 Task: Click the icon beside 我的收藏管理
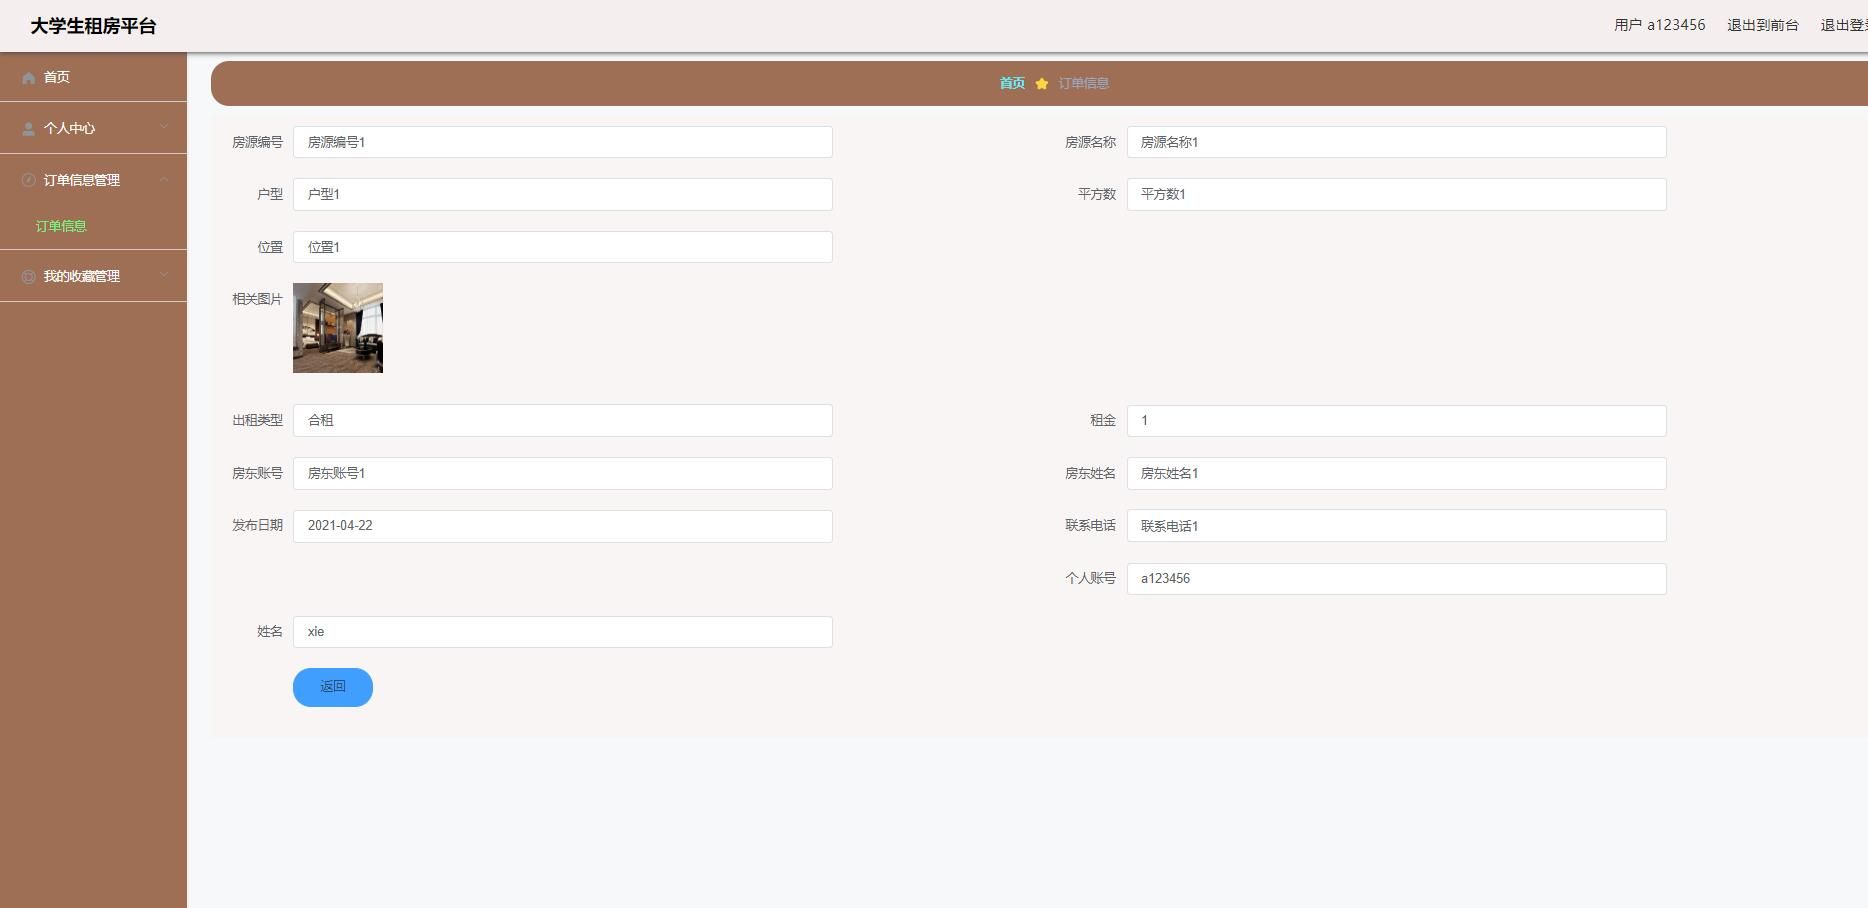coord(28,276)
